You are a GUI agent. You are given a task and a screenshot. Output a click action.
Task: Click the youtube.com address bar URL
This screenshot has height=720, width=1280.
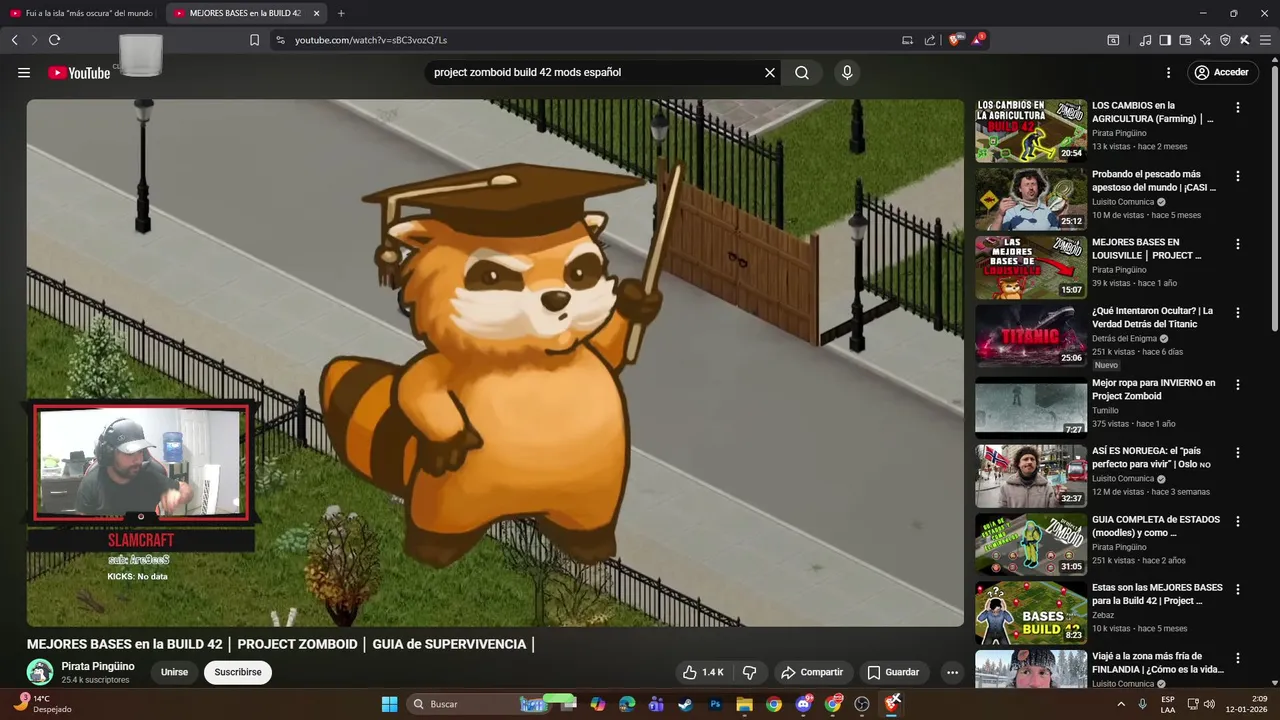pyautogui.click(x=371, y=40)
